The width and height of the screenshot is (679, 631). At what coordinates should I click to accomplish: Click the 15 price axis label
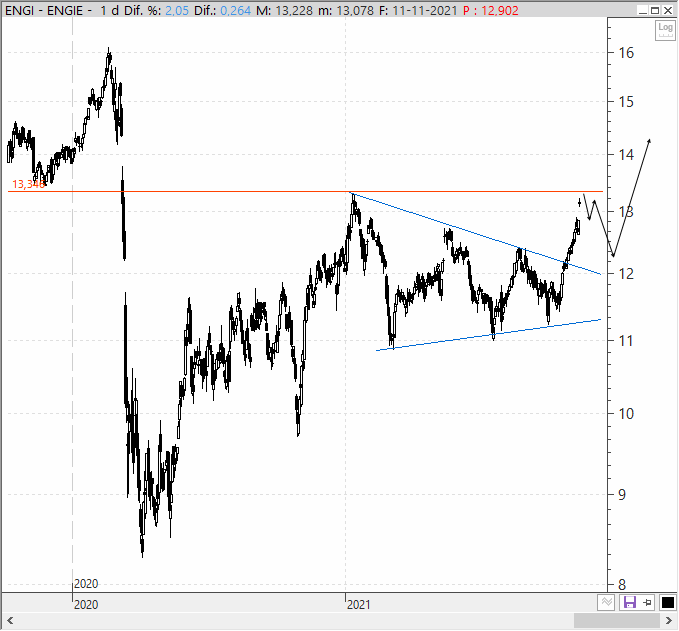[626, 102]
